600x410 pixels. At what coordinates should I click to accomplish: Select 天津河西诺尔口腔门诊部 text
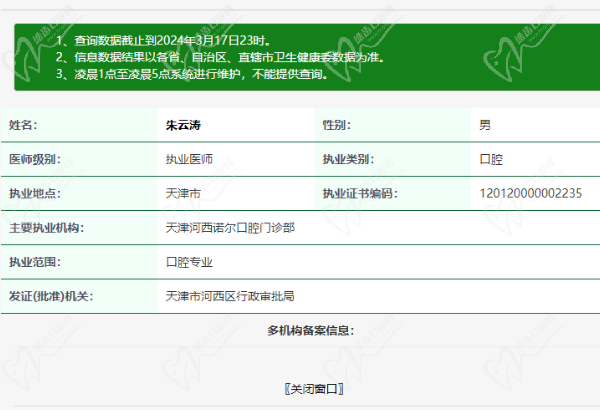coord(230,228)
